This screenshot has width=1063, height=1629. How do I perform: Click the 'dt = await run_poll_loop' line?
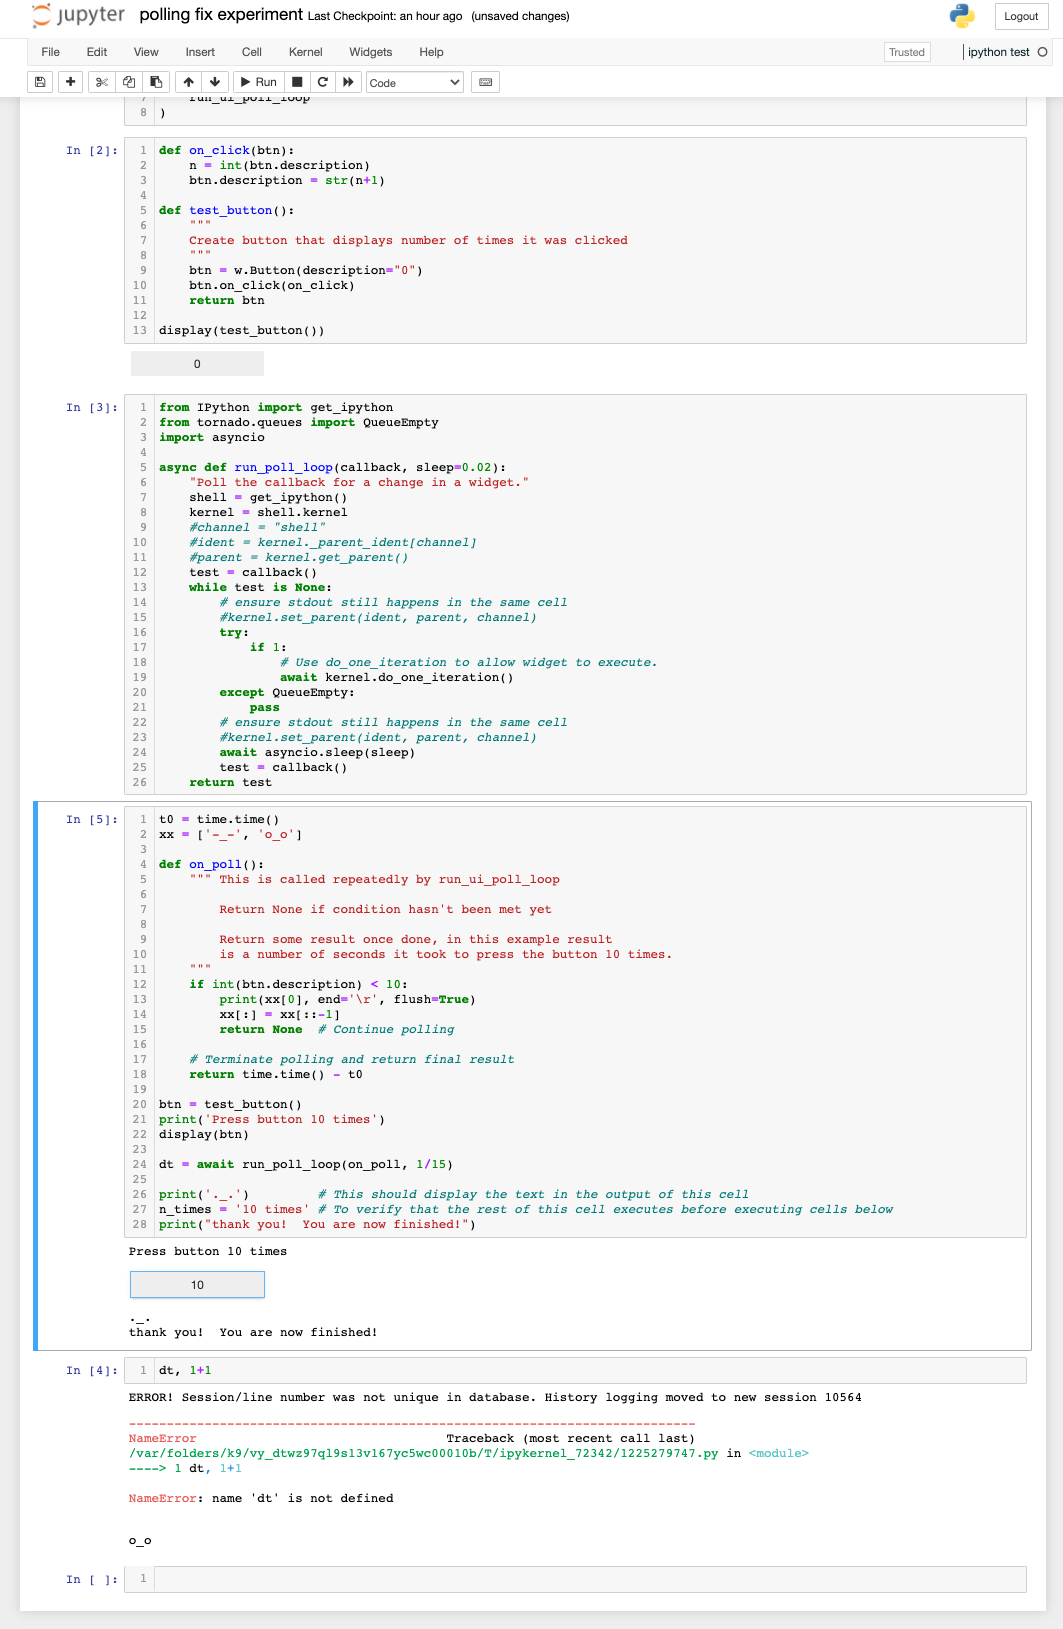(x=306, y=1165)
